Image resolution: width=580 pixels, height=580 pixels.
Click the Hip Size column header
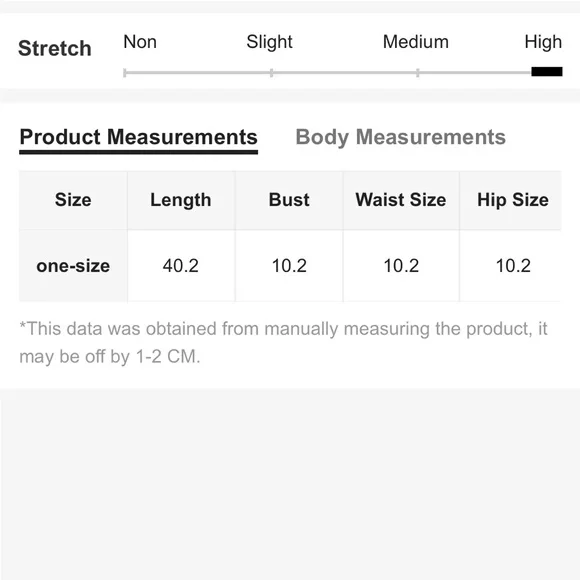pyautogui.click(x=512, y=200)
